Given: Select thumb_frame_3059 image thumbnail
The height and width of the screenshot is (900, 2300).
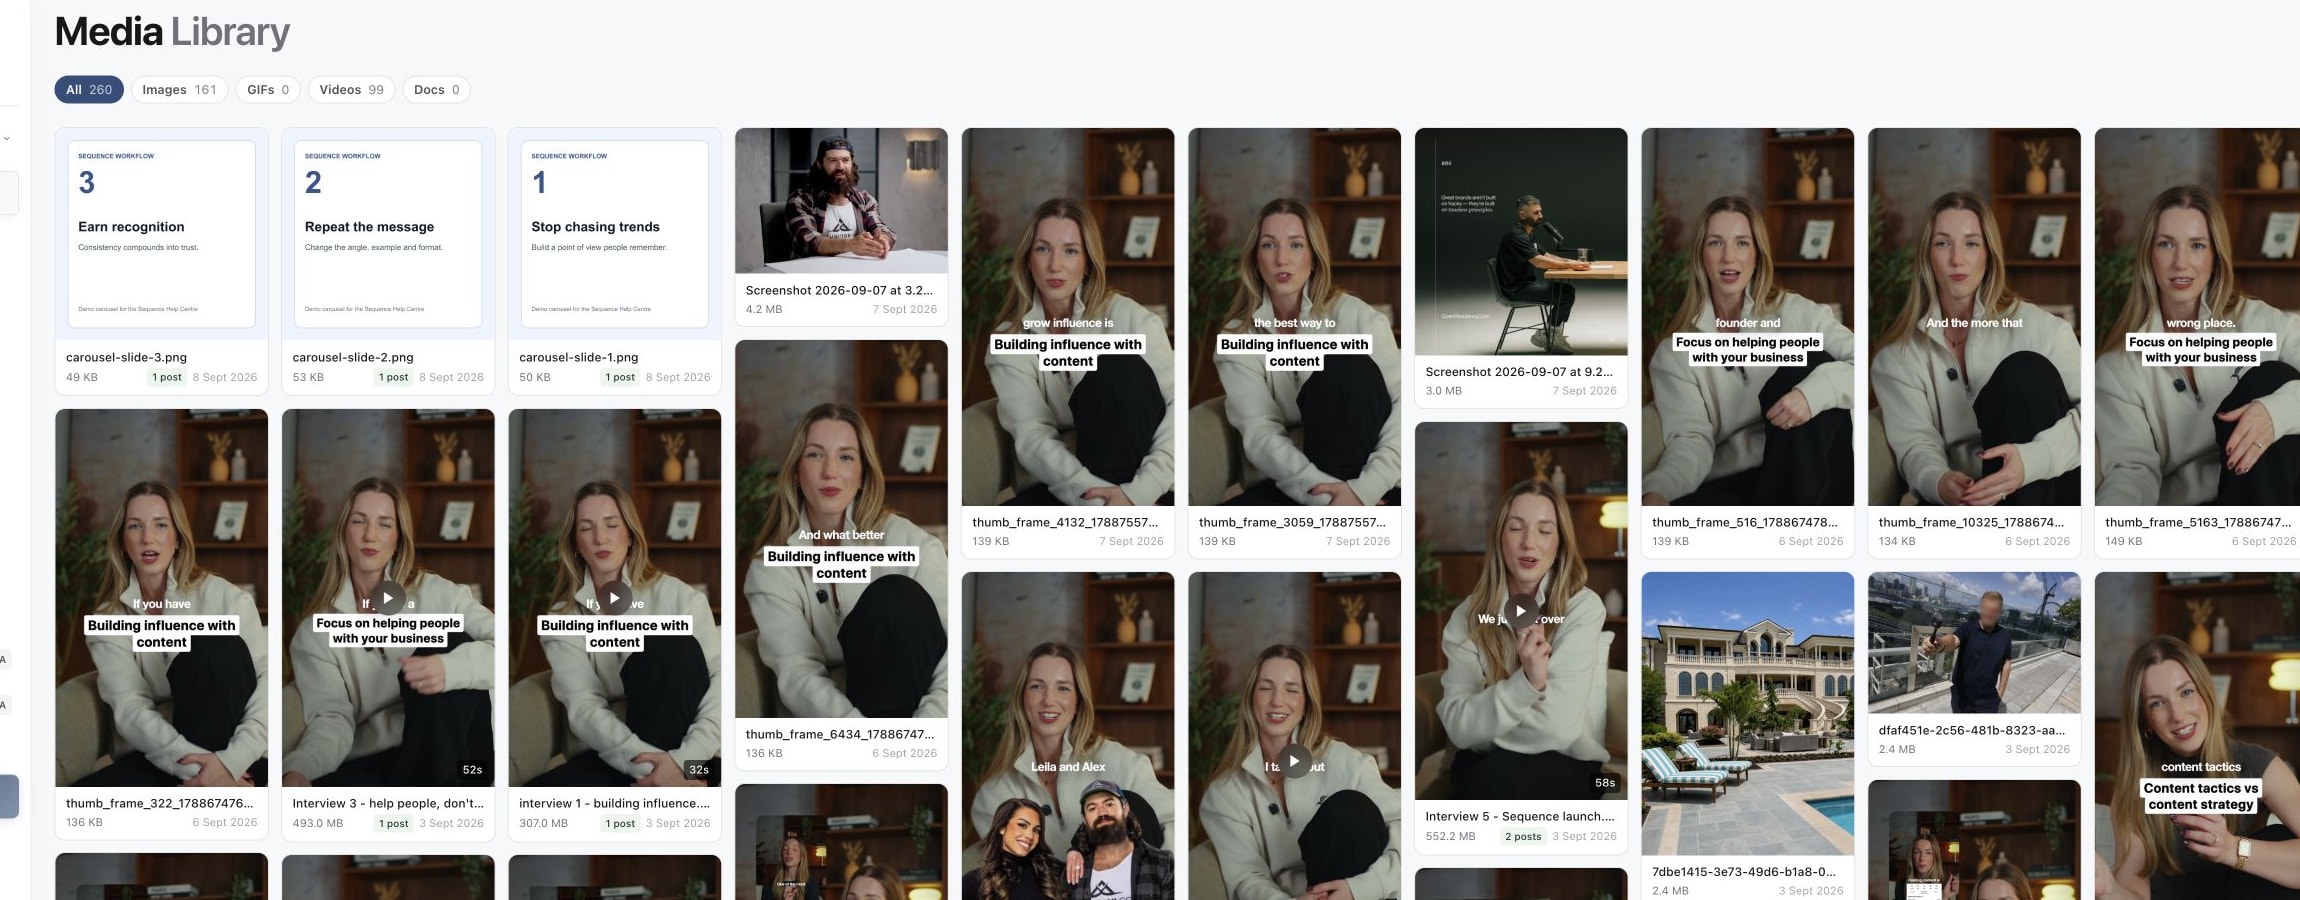Looking at the screenshot, I should pyautogui.click(x=1294, y=316).
